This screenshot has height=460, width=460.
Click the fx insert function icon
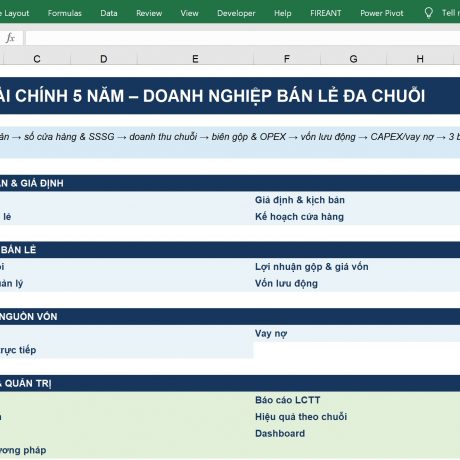[10, 38]
